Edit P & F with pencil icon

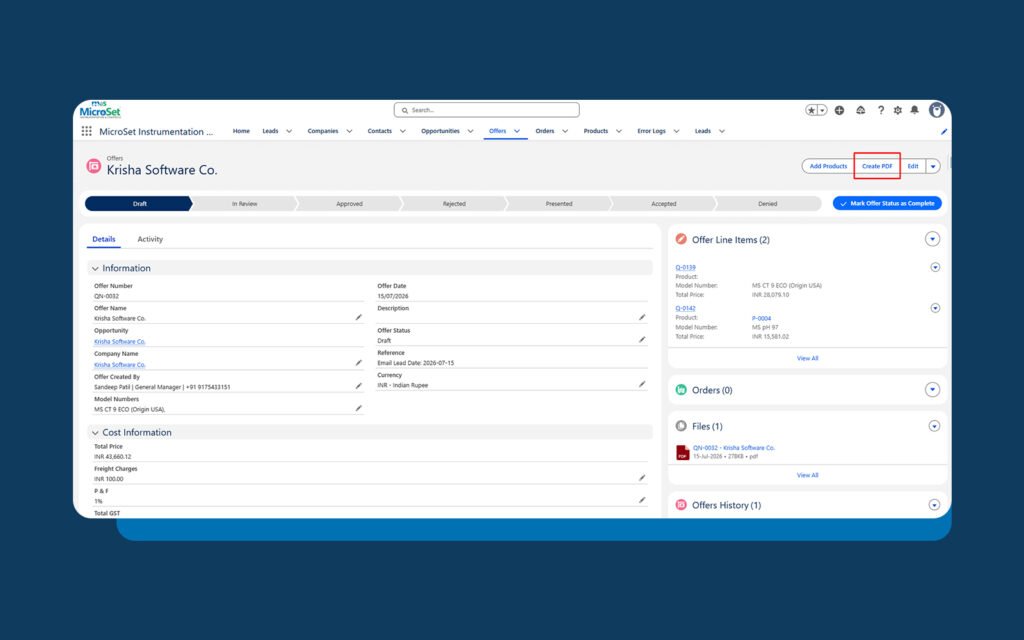coord(642,500)
